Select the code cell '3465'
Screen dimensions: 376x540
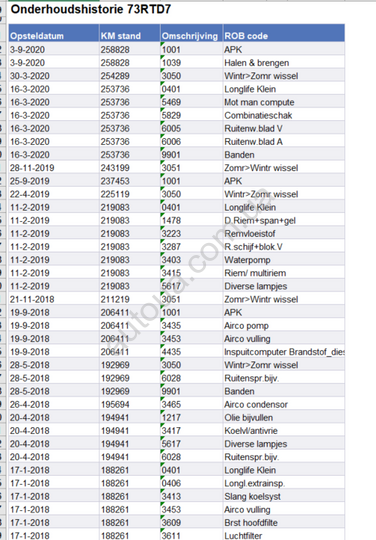point(191,404)
